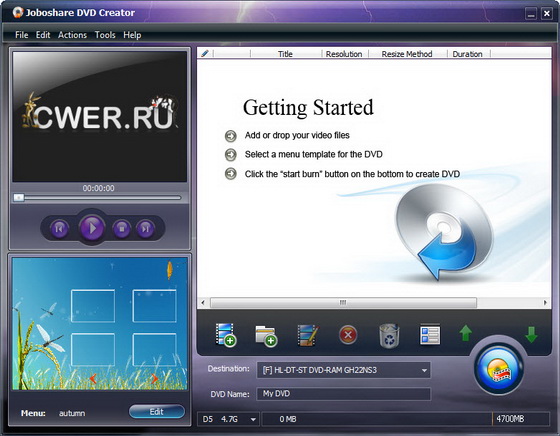Click the Stop playback button

pyautogui.click(x=121, y=228)
